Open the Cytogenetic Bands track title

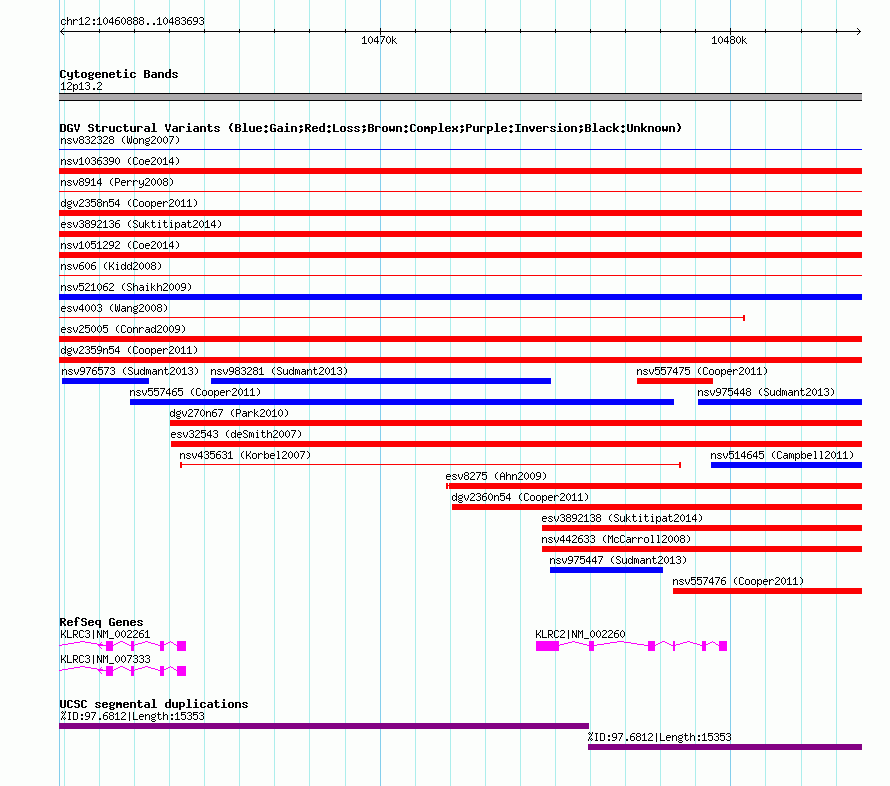click(119, 74)
